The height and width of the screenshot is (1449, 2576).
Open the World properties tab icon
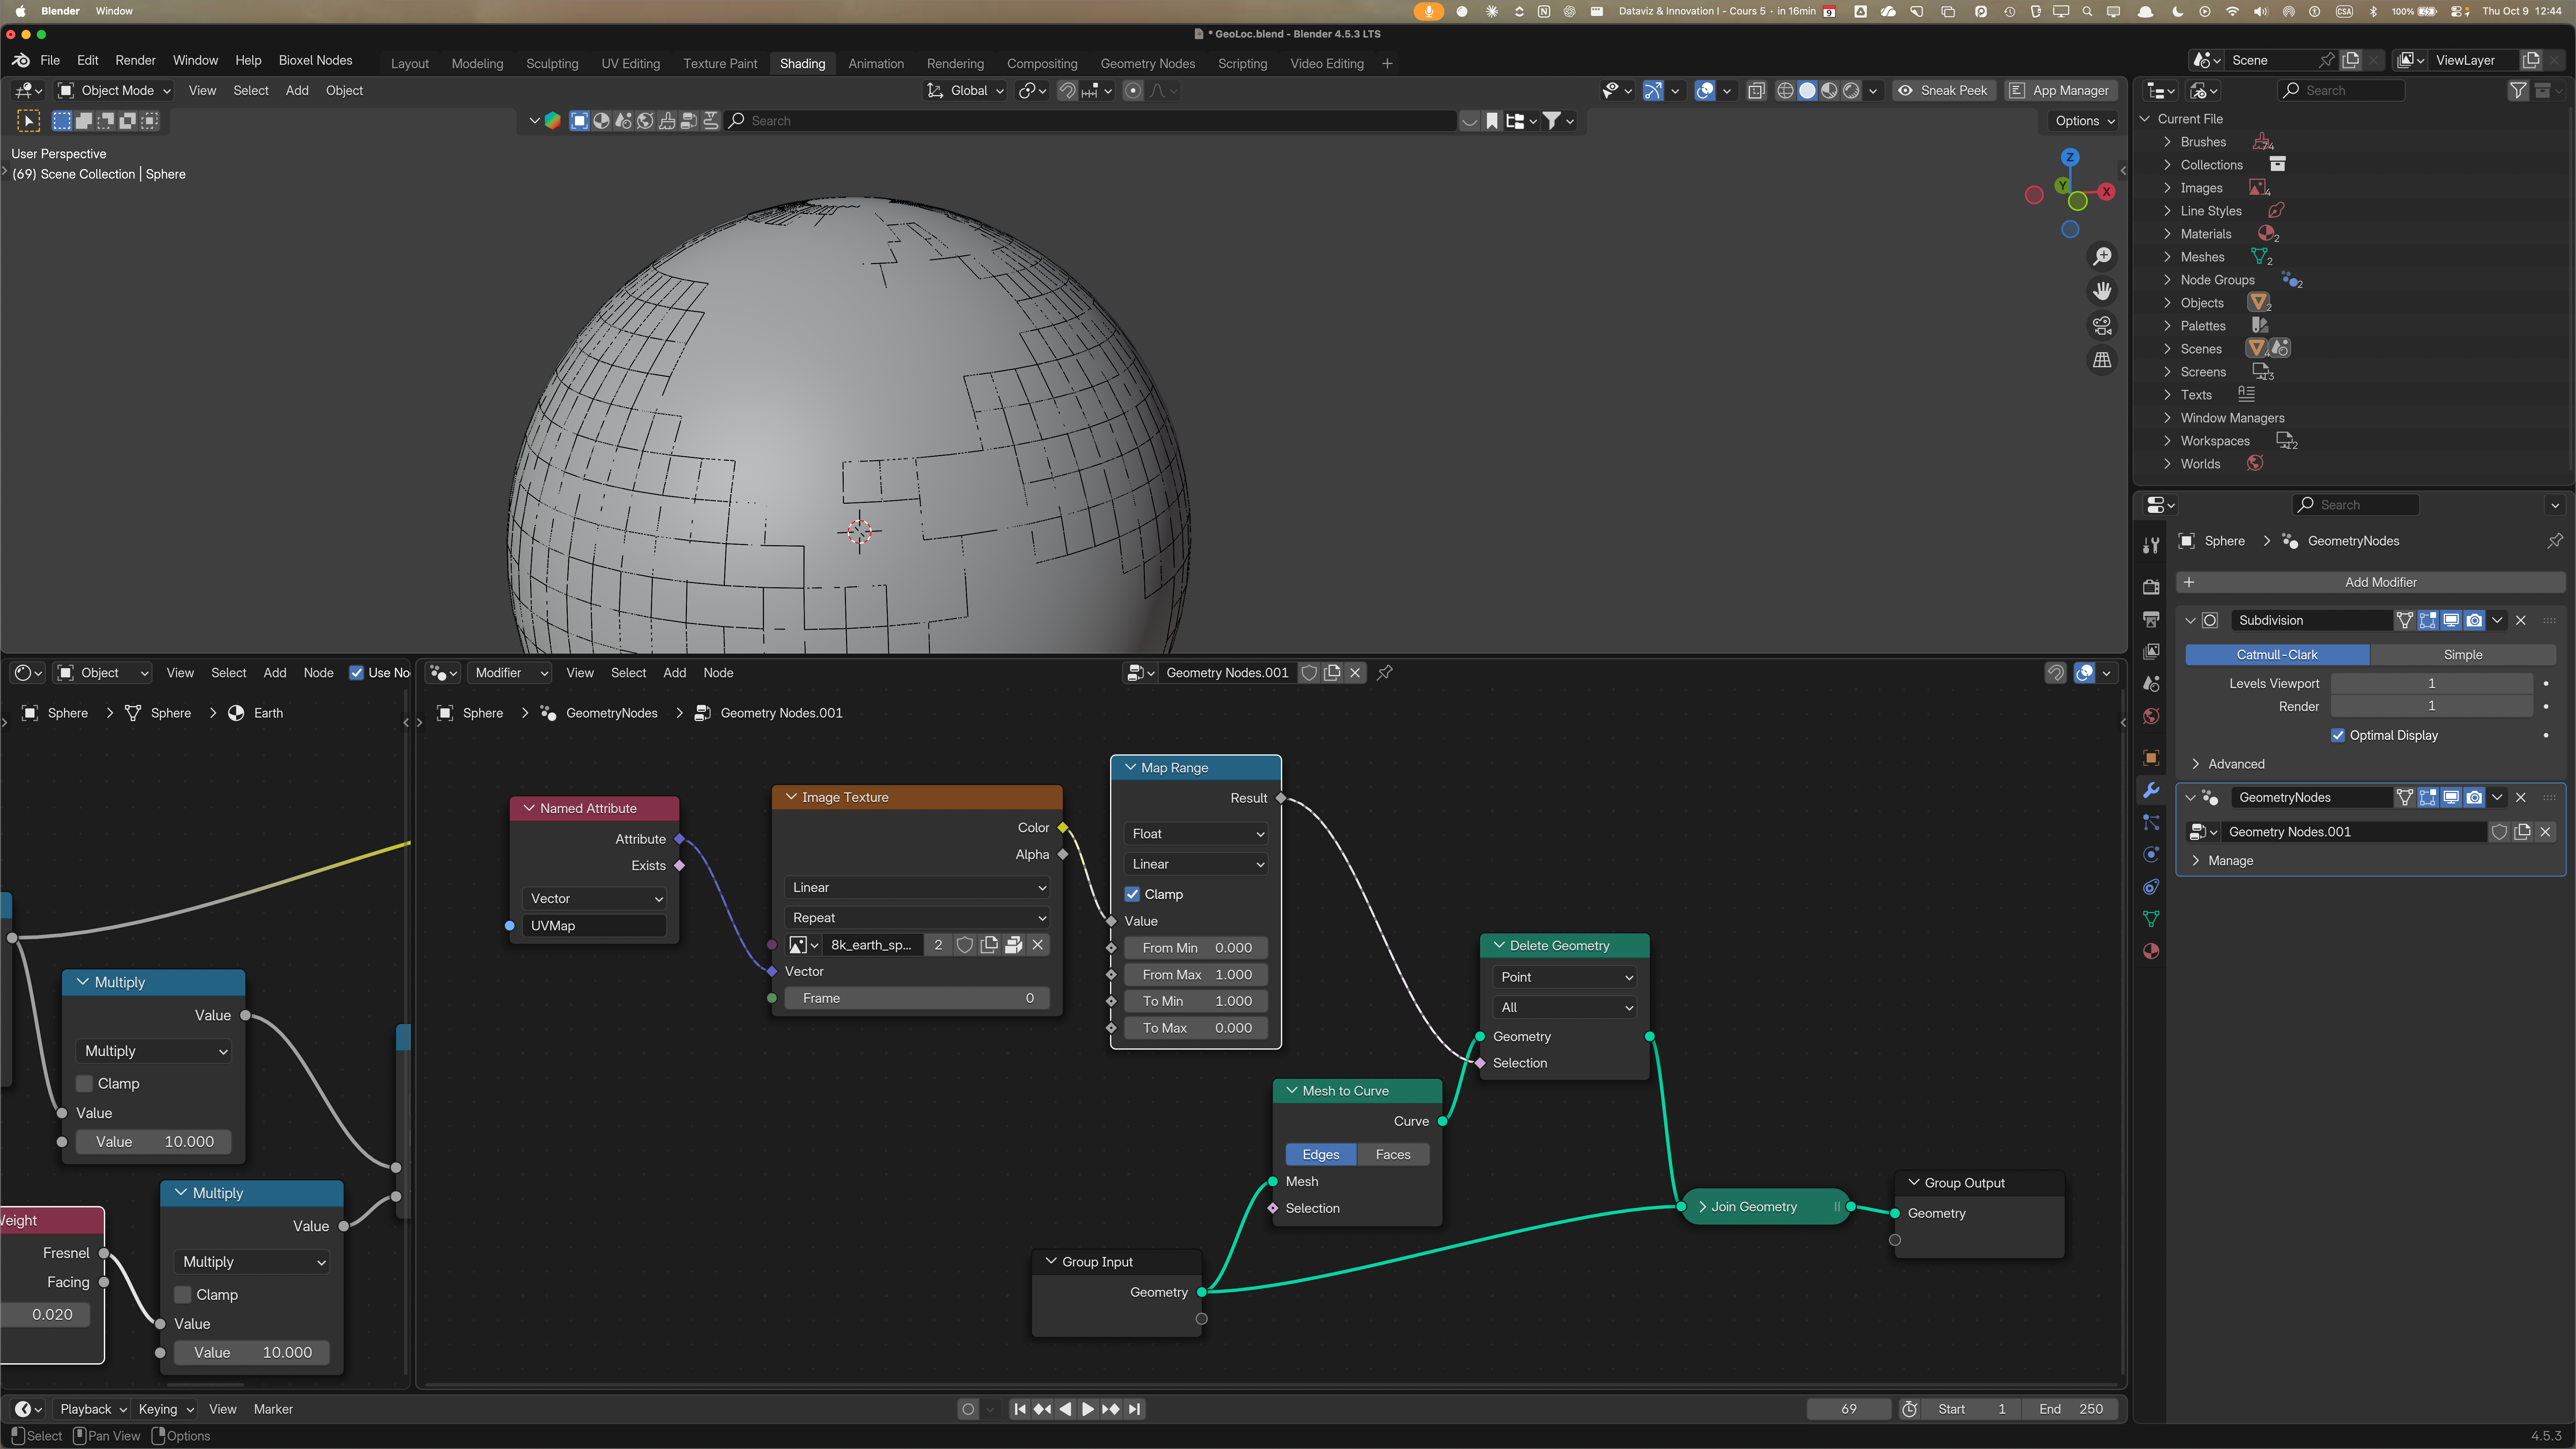point(2151,716)
